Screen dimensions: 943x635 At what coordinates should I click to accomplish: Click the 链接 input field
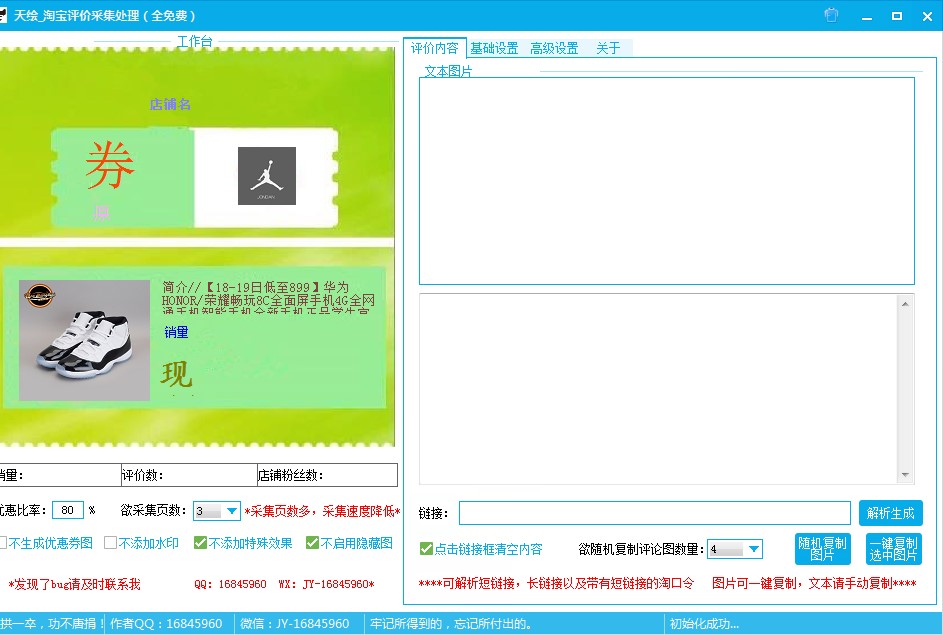(654, 513)
